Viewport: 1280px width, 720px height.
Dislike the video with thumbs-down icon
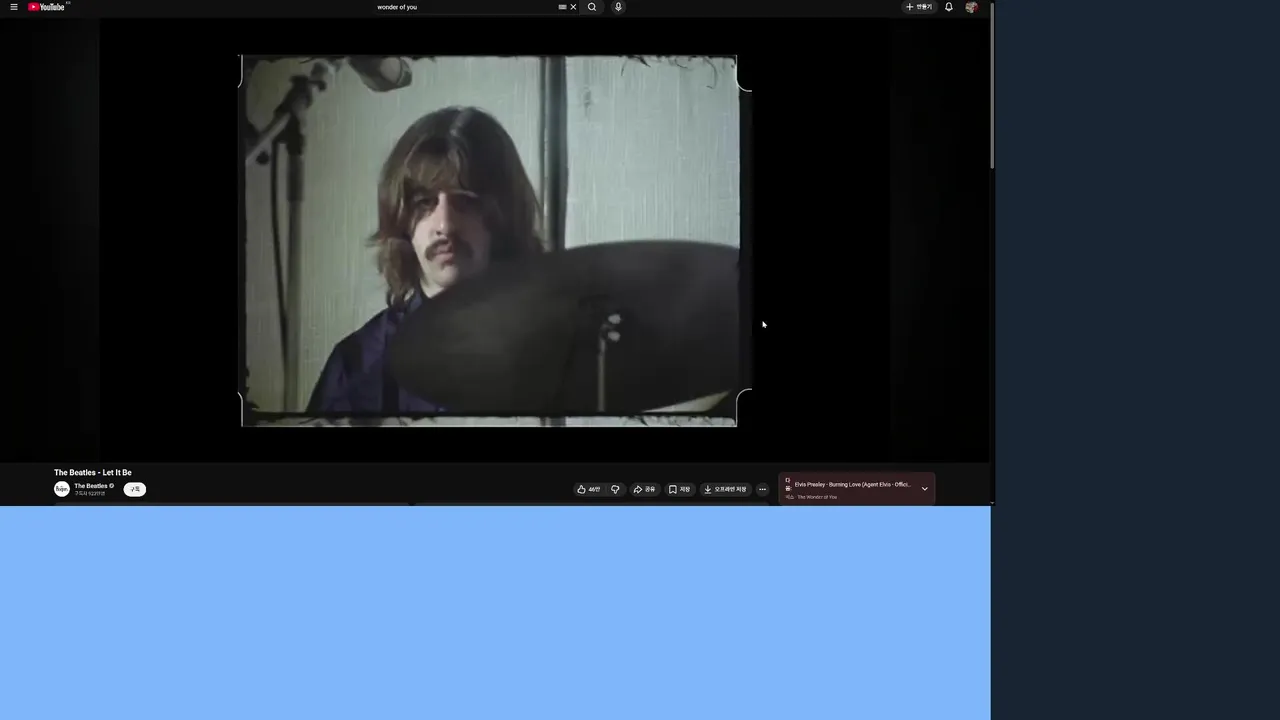[x=615, y=489]
